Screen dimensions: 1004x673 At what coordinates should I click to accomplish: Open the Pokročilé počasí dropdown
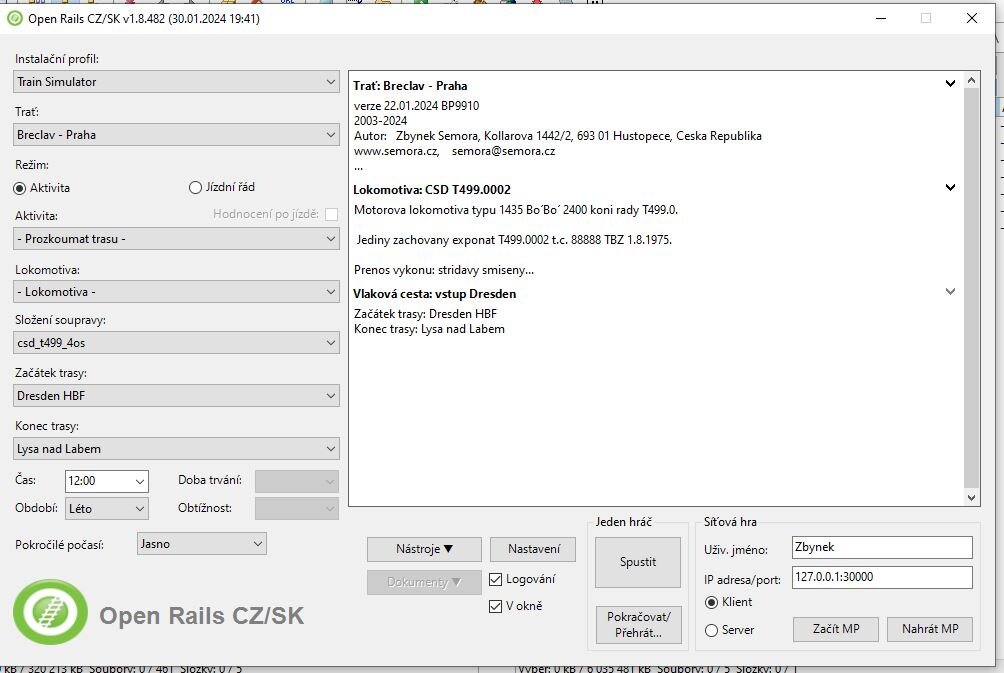coord(202,544)
